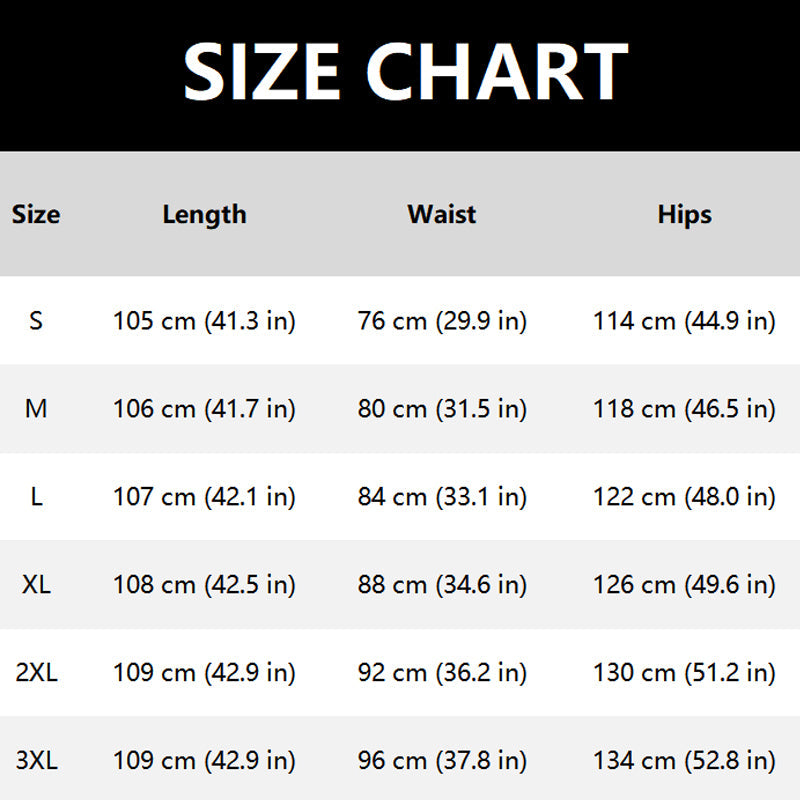The image size is (800, 800).
Task: Click the 107 cm (42.1 in) length cell
Action: tap(204, 497)
